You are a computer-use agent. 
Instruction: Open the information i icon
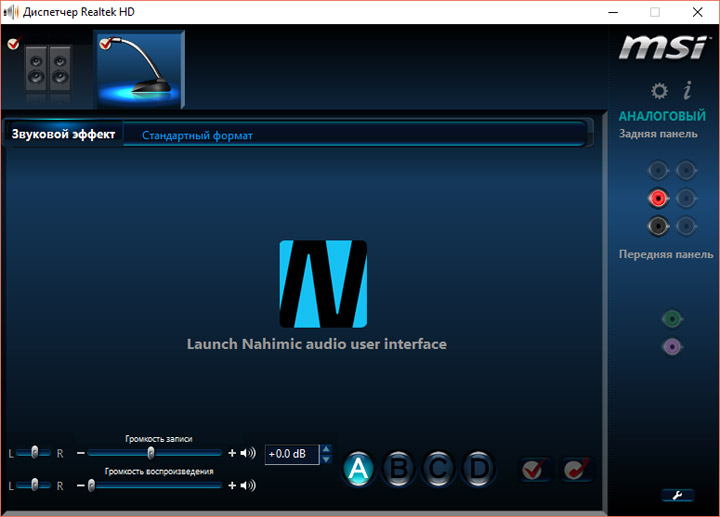687,90
